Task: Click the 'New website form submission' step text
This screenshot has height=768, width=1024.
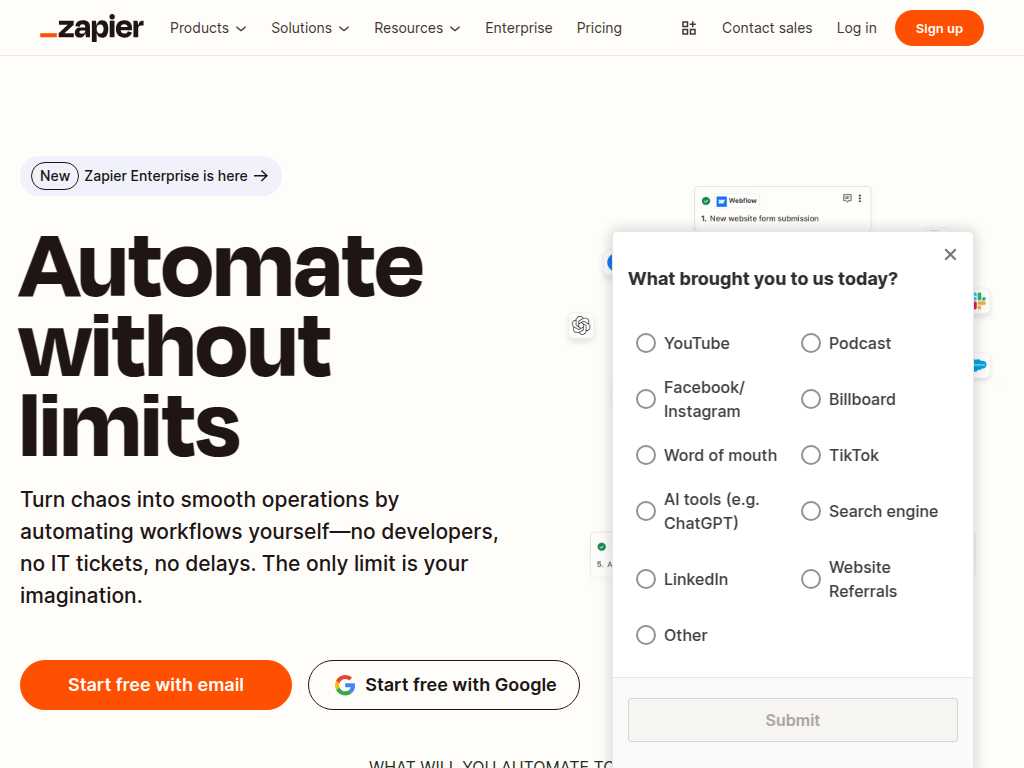Action: point(763,219)
